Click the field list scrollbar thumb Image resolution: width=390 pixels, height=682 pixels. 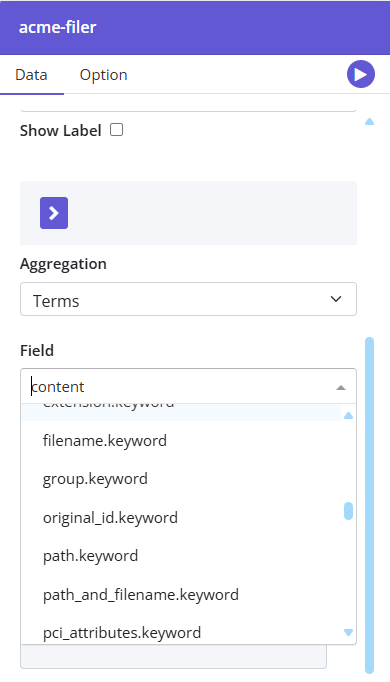(348, 511)
